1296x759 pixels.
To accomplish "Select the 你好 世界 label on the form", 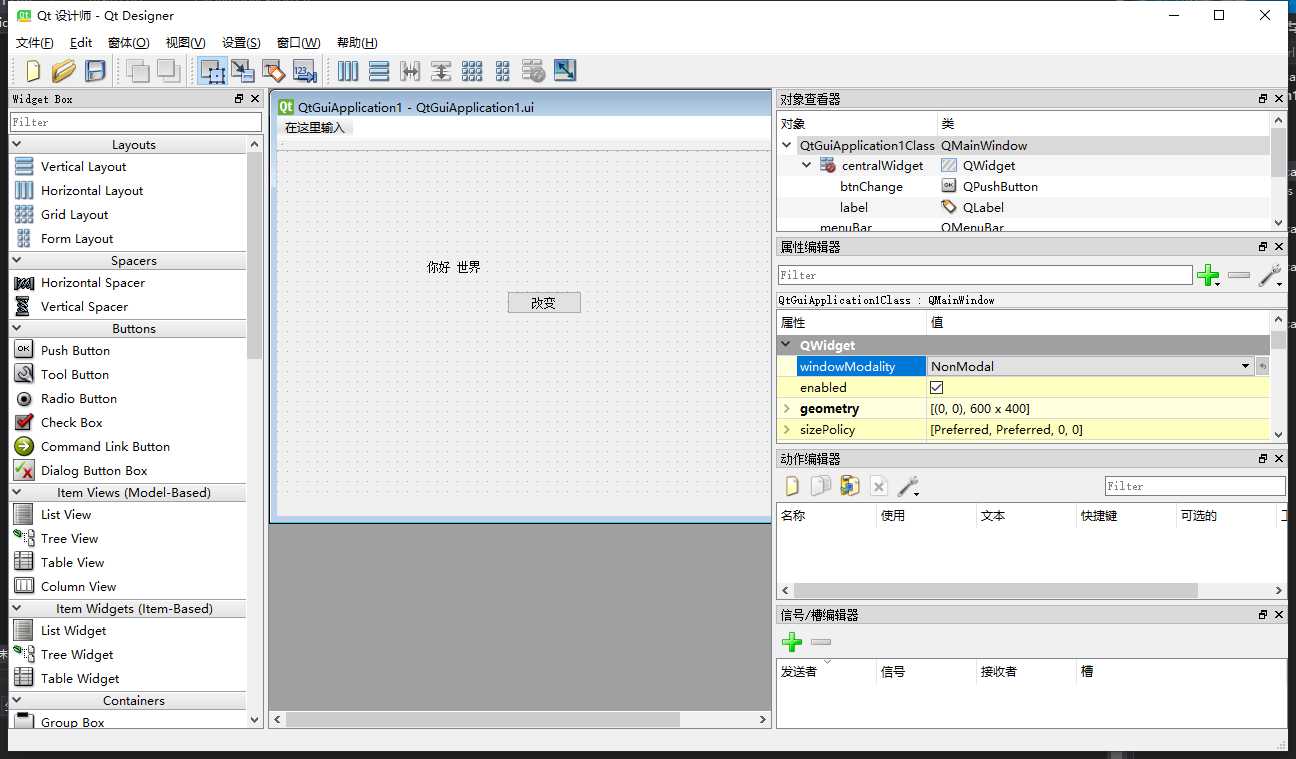I will [453, 267].
